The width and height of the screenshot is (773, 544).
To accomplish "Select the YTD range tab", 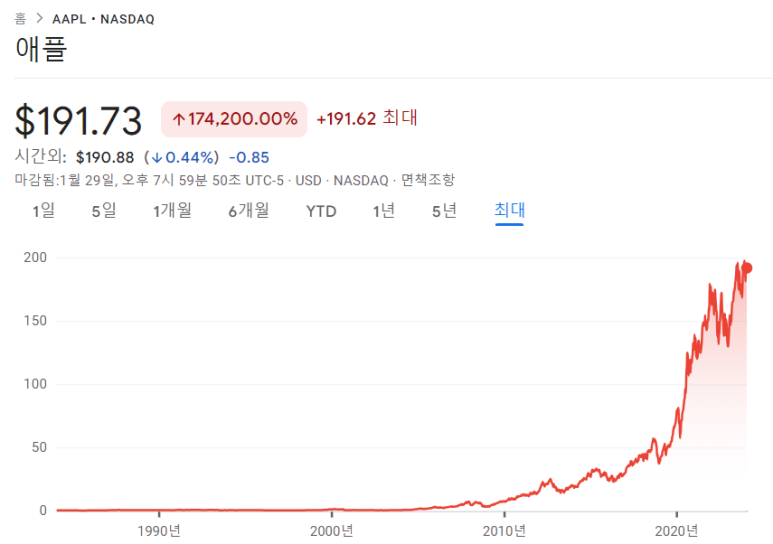I will click(x=321, y=211).
